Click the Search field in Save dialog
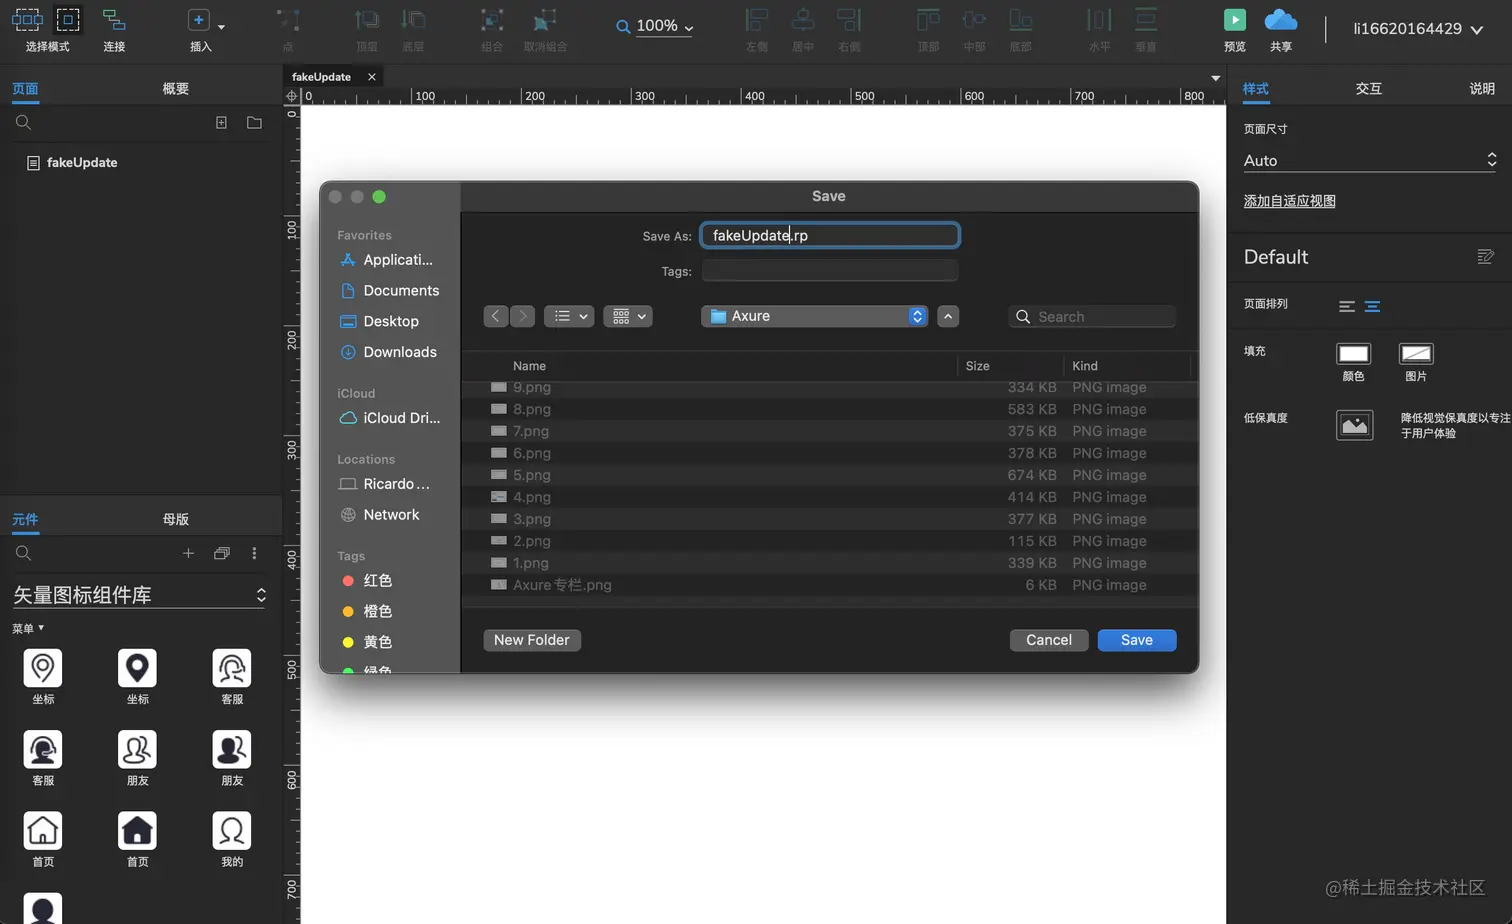This screenshot has width=1512, height=924. (1092, 316)
